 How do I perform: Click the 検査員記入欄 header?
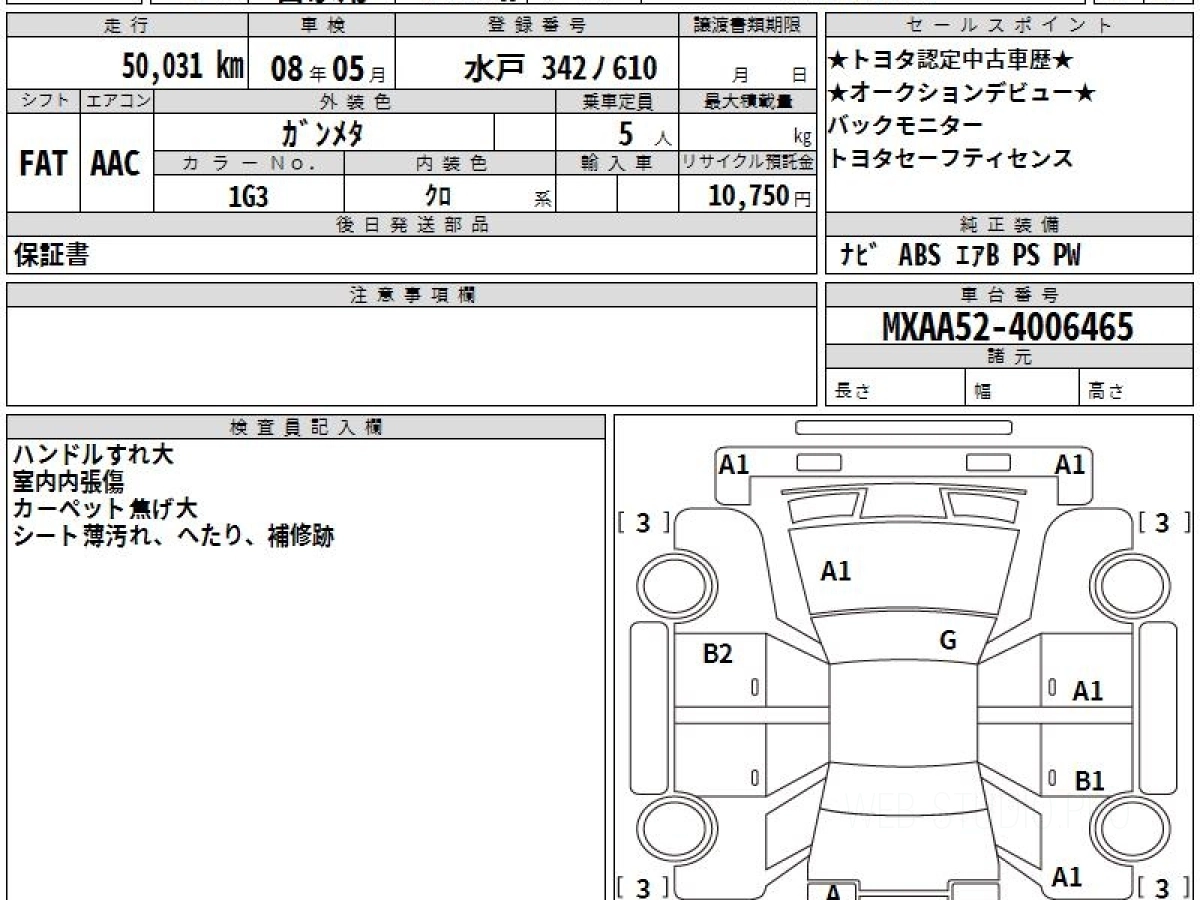[306, 427]
